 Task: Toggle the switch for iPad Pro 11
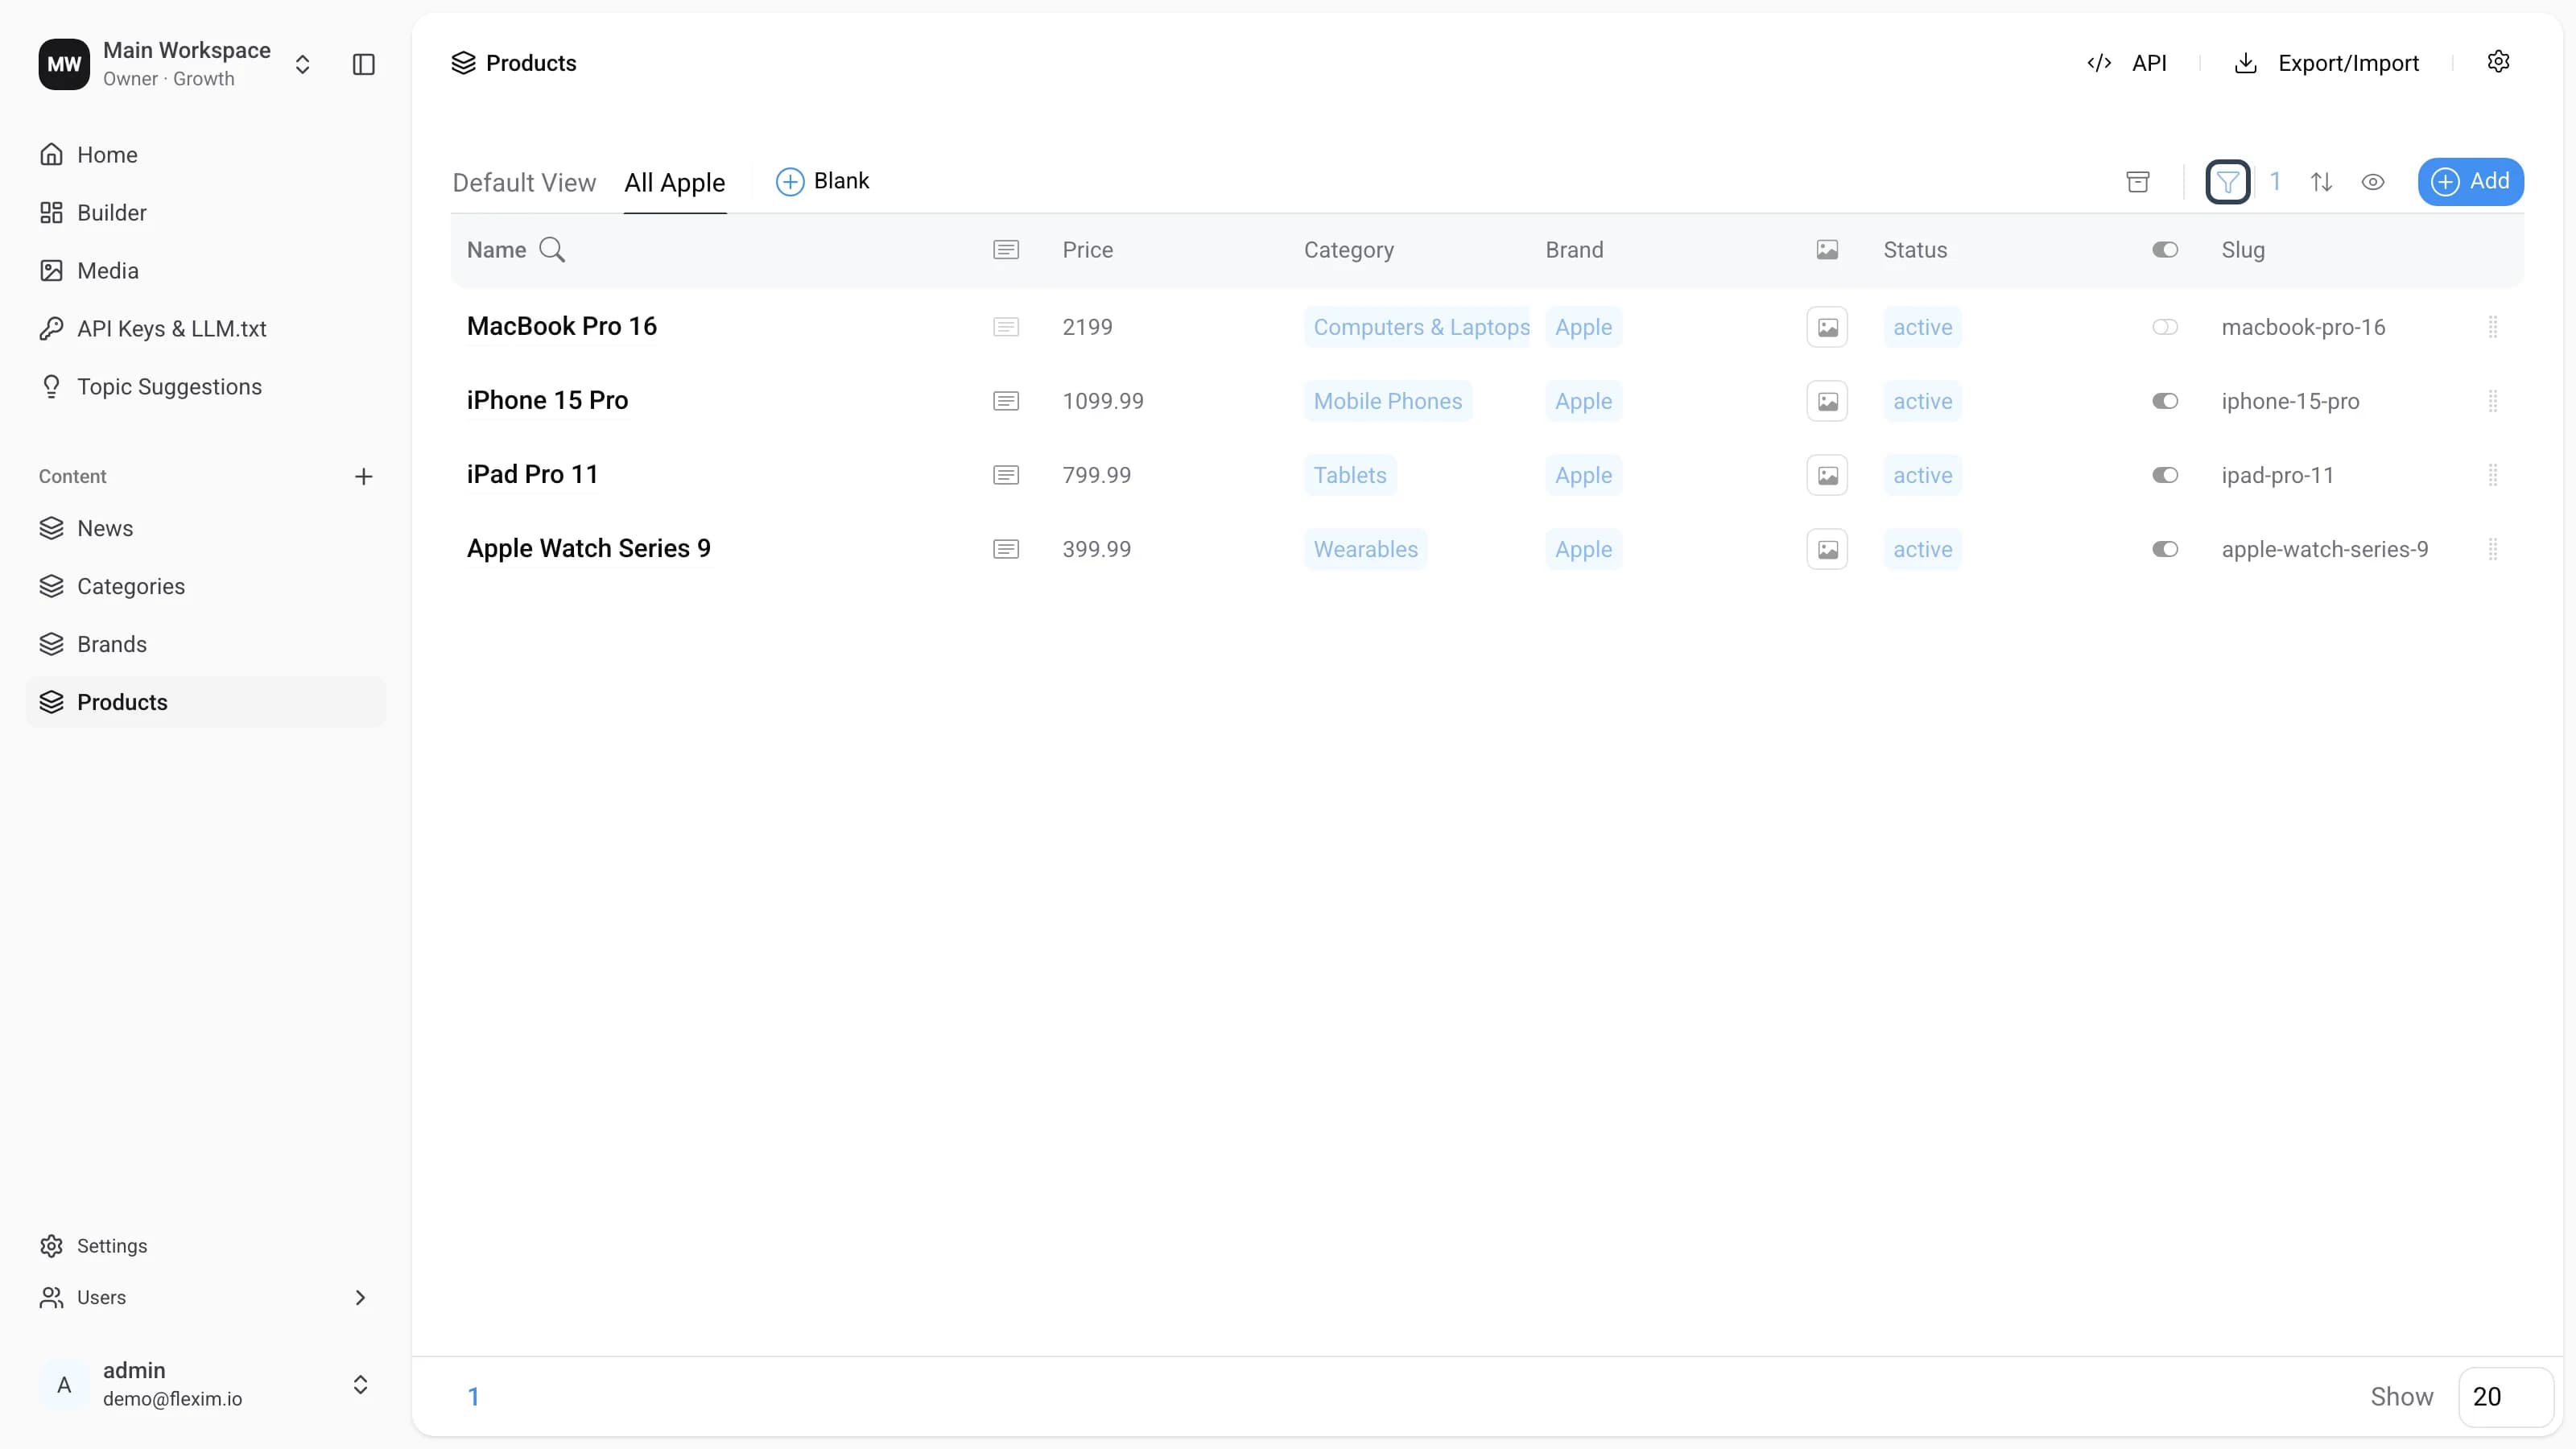(2165, 475)
